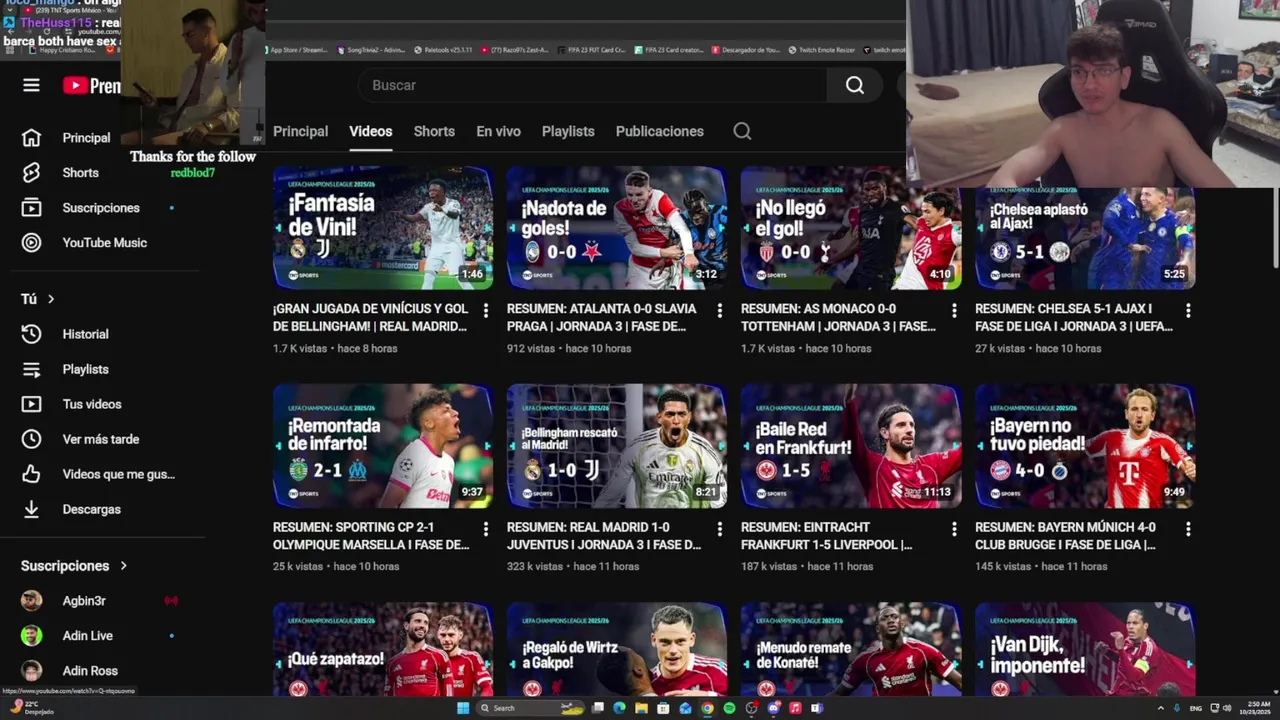Image resolution: width=1280 pixels, height=720 pixels.
Task: Open the ¡Regaló de Wirtz a Gakpo! thumbnail
Action: (617, 649)
